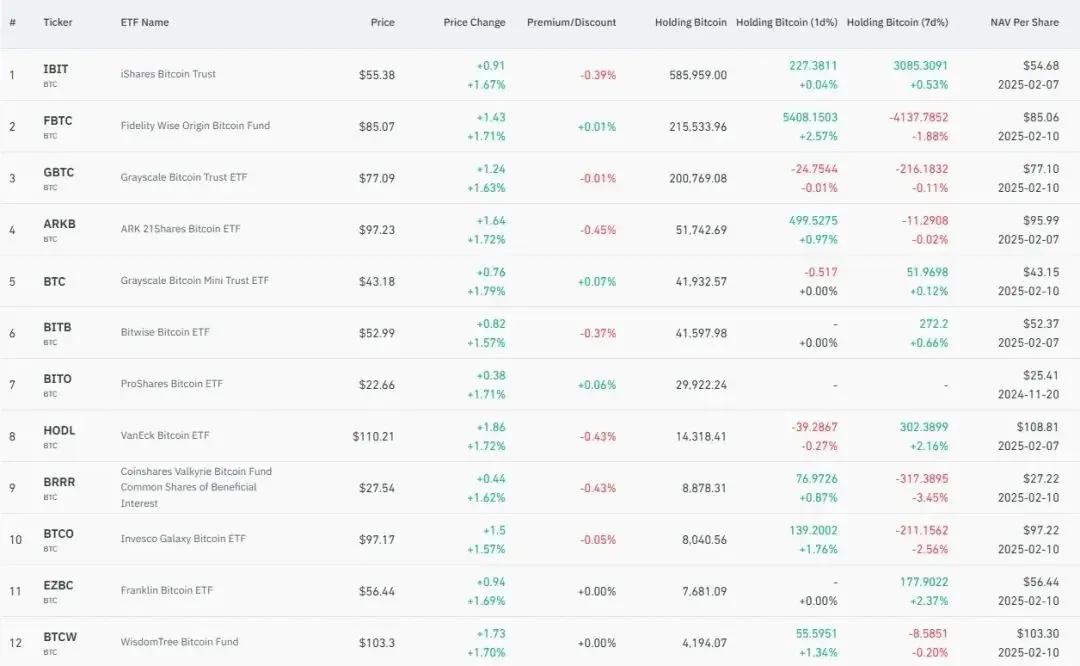Sort by the Ticker column header
The image size is (1080, 666).
(x=57, y=22)
